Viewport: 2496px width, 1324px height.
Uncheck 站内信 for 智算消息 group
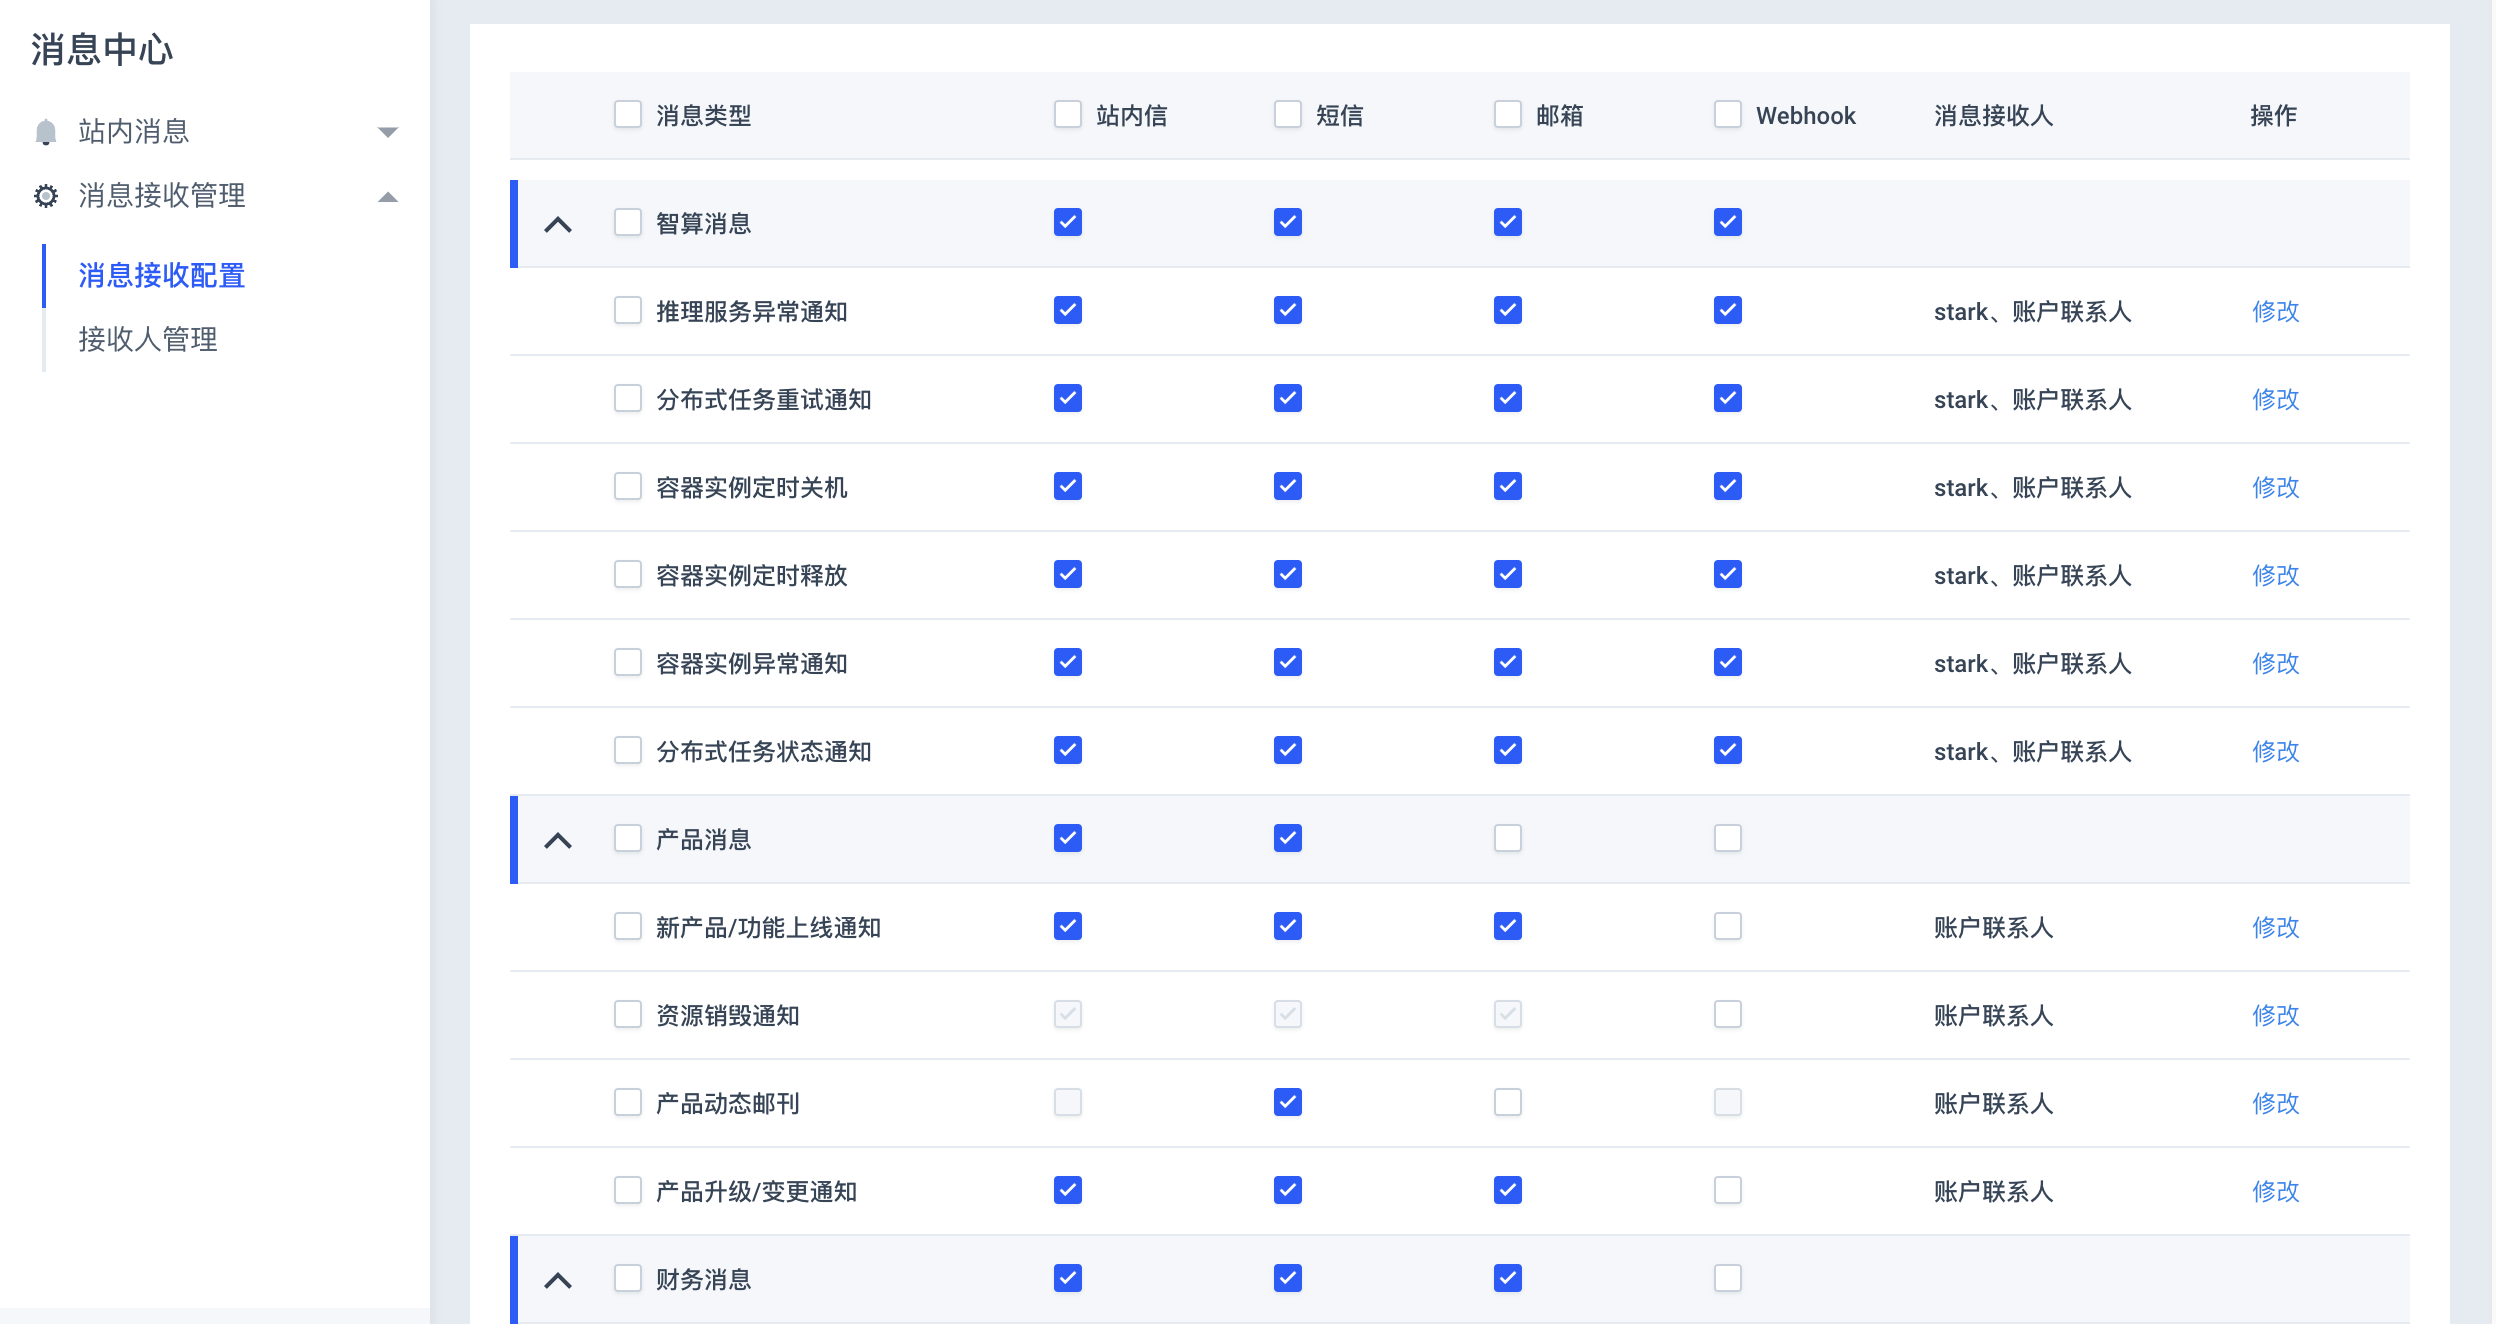1068,222
